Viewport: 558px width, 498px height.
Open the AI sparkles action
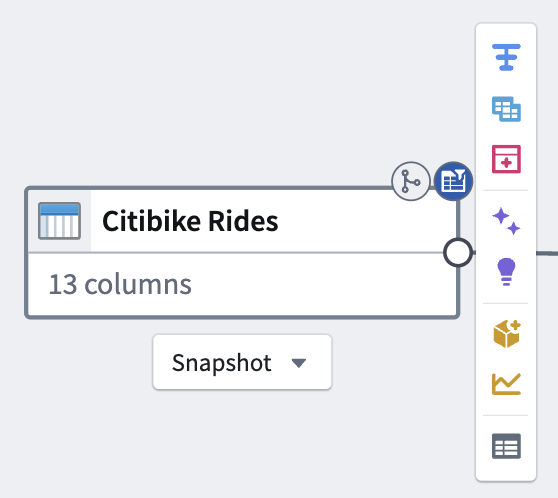click(x=506, y=221)
